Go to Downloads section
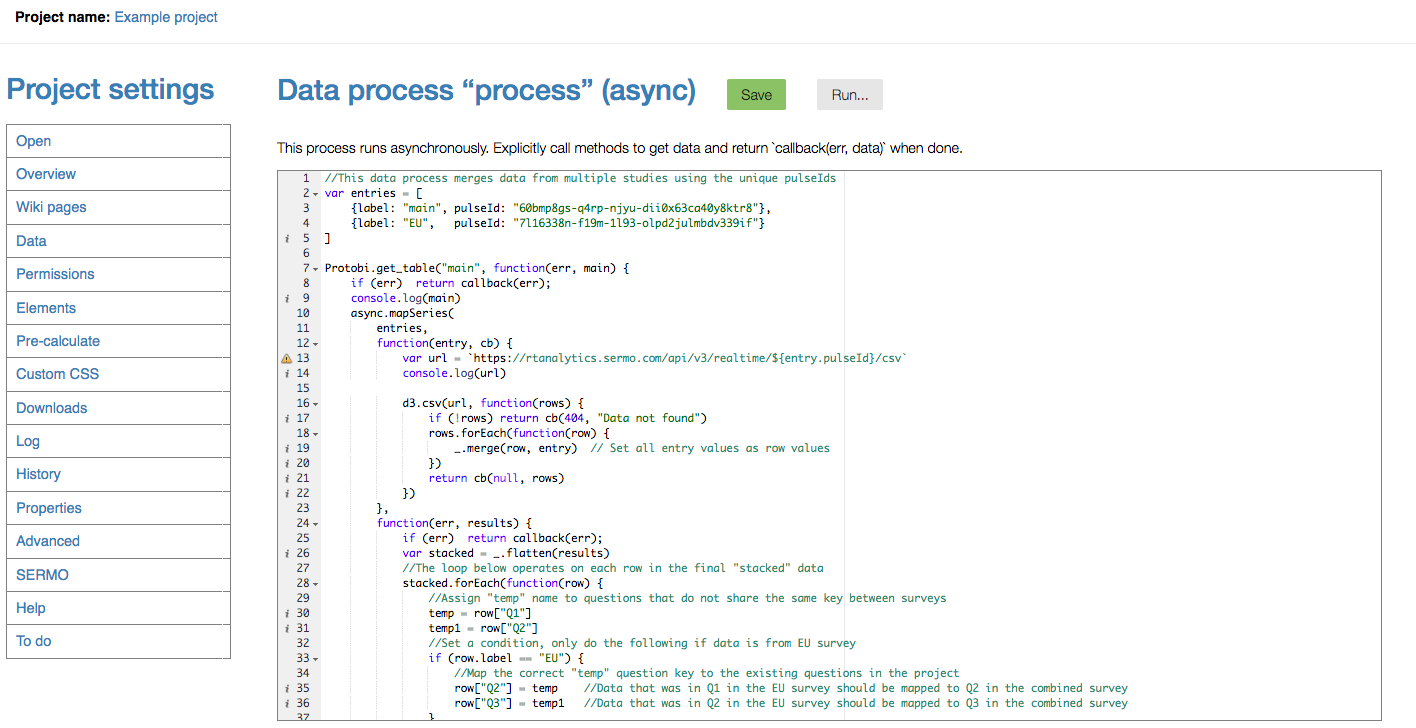The width and height of the screenshot is (1416, 728). click(118, 408)
